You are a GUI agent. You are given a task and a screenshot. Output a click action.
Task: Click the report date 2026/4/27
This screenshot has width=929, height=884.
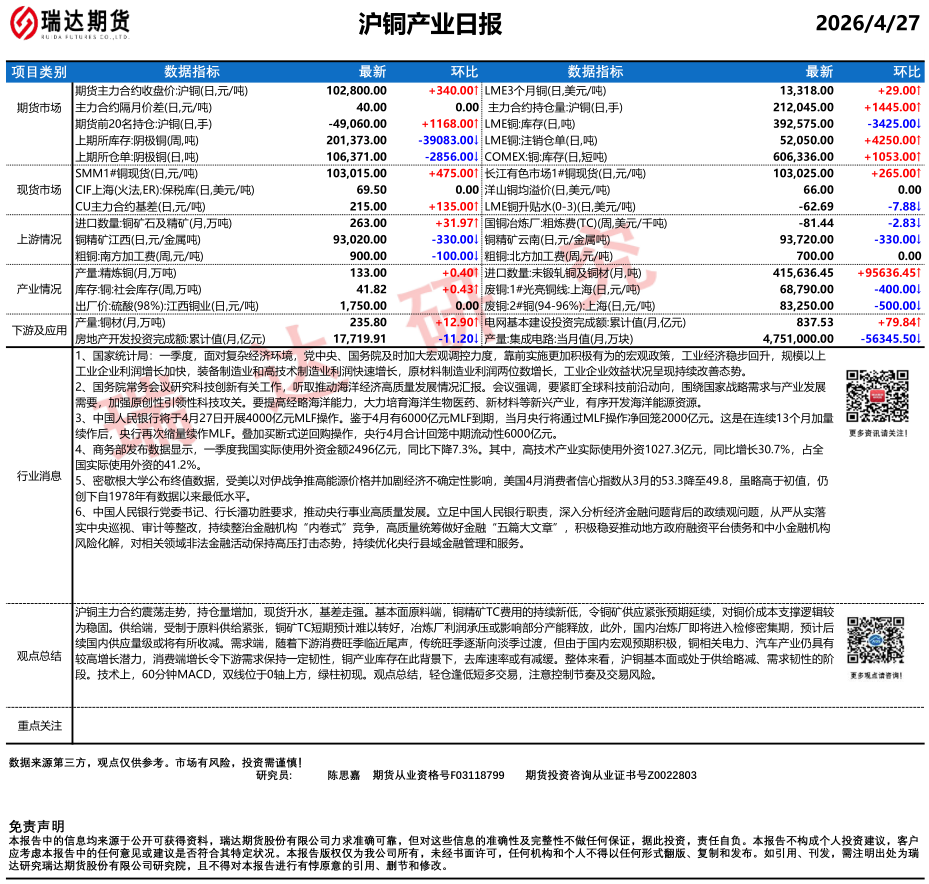867,23
